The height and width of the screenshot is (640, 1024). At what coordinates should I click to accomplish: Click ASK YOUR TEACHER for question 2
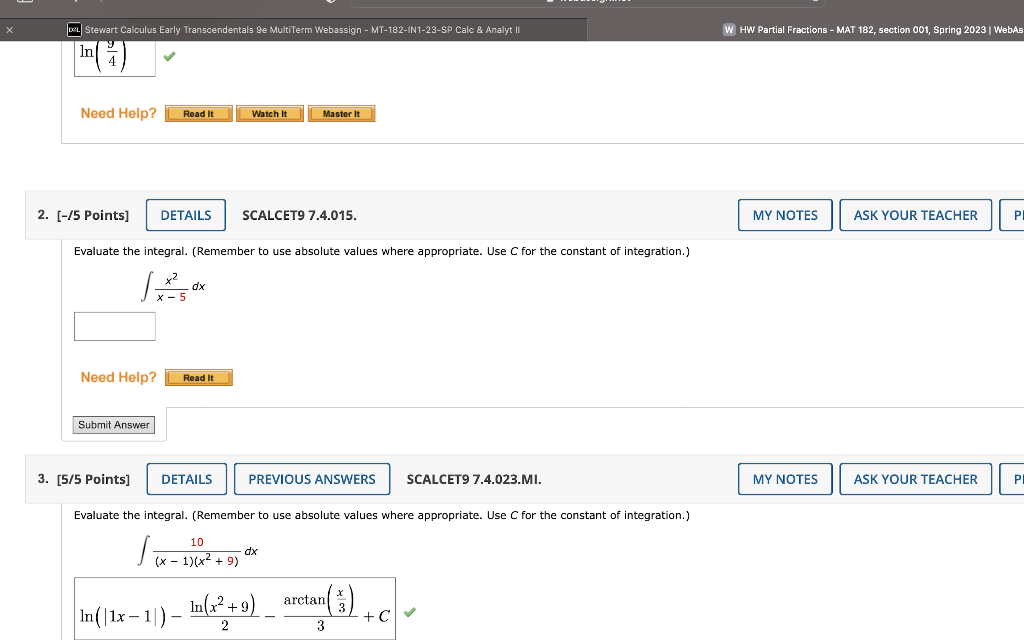915,214
